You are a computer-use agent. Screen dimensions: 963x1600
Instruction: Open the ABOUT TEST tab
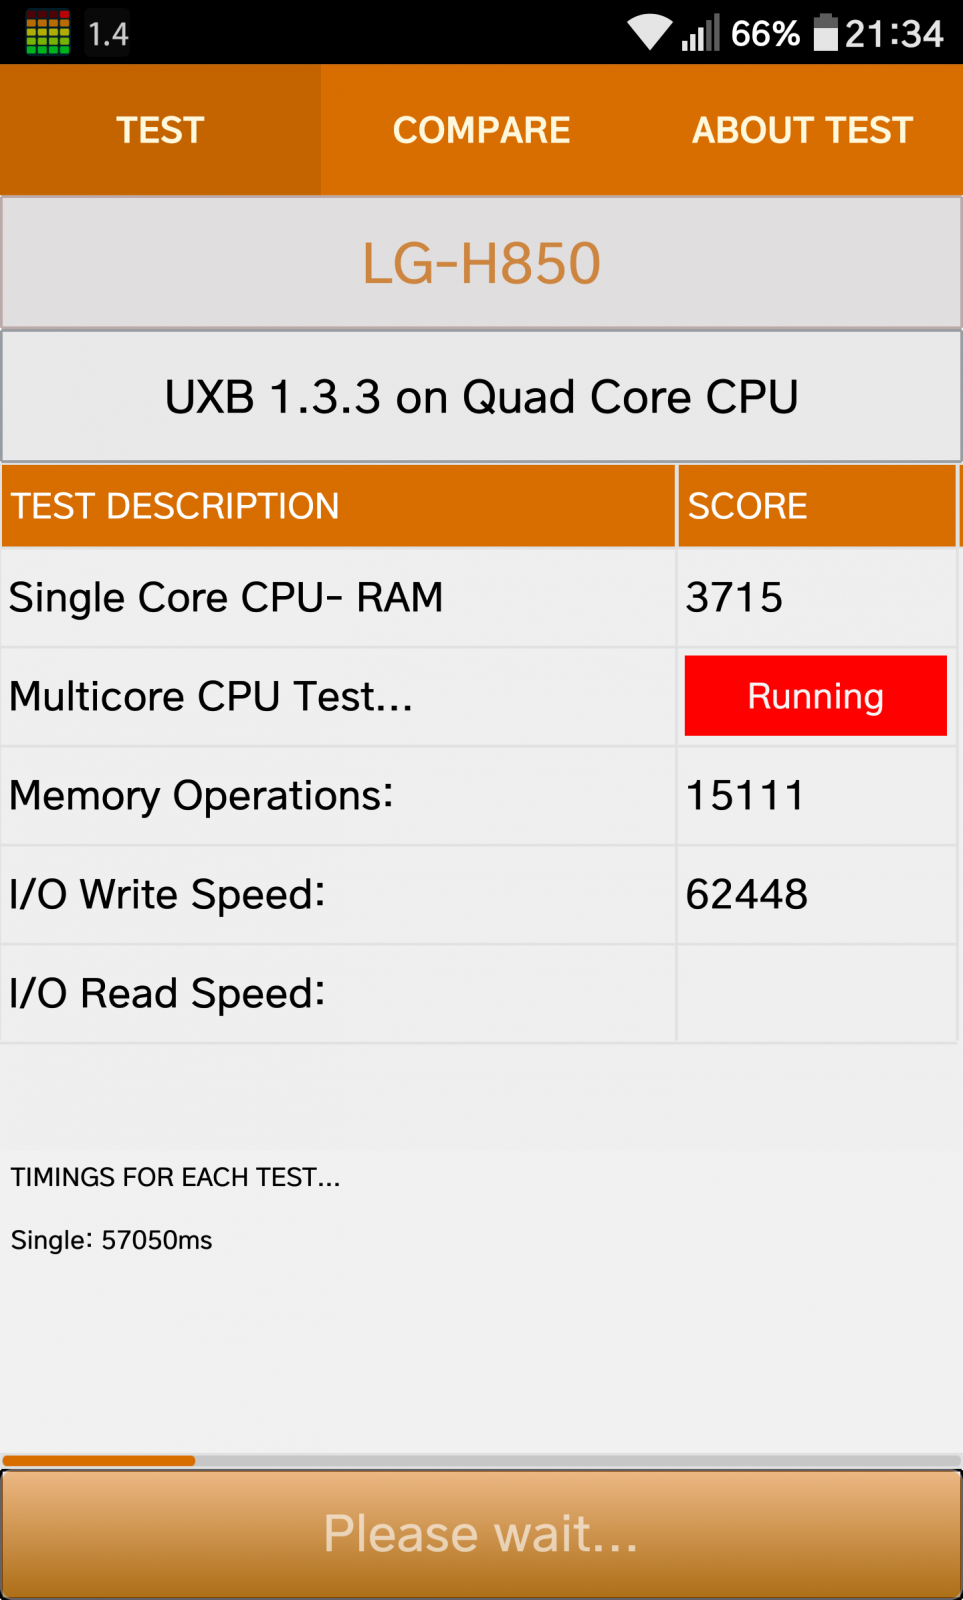click(802, 130)
